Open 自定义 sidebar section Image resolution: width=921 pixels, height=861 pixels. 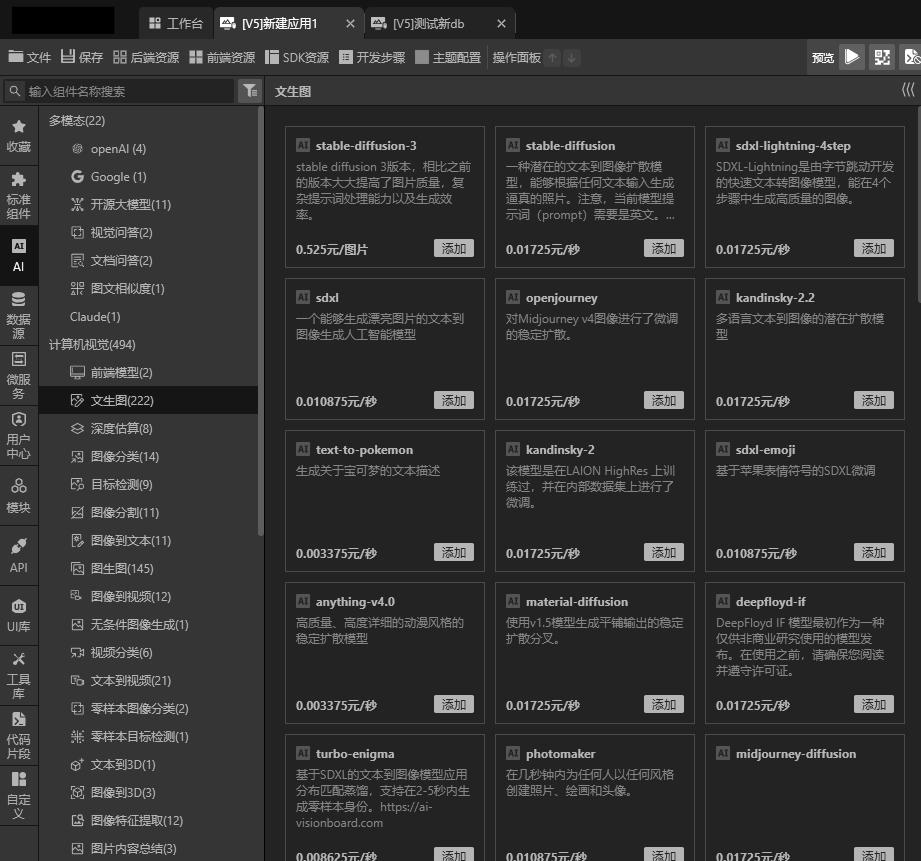click(19, 795)
